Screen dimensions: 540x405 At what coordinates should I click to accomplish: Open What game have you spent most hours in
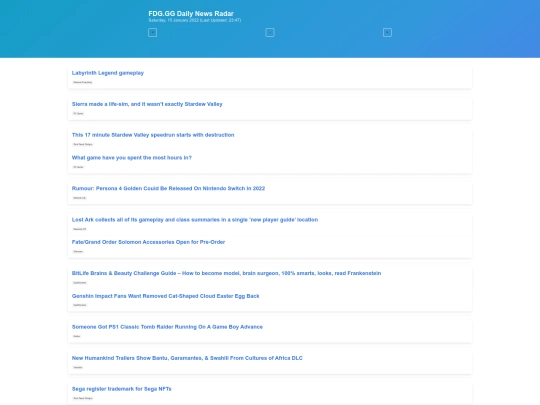pos(132,158)
